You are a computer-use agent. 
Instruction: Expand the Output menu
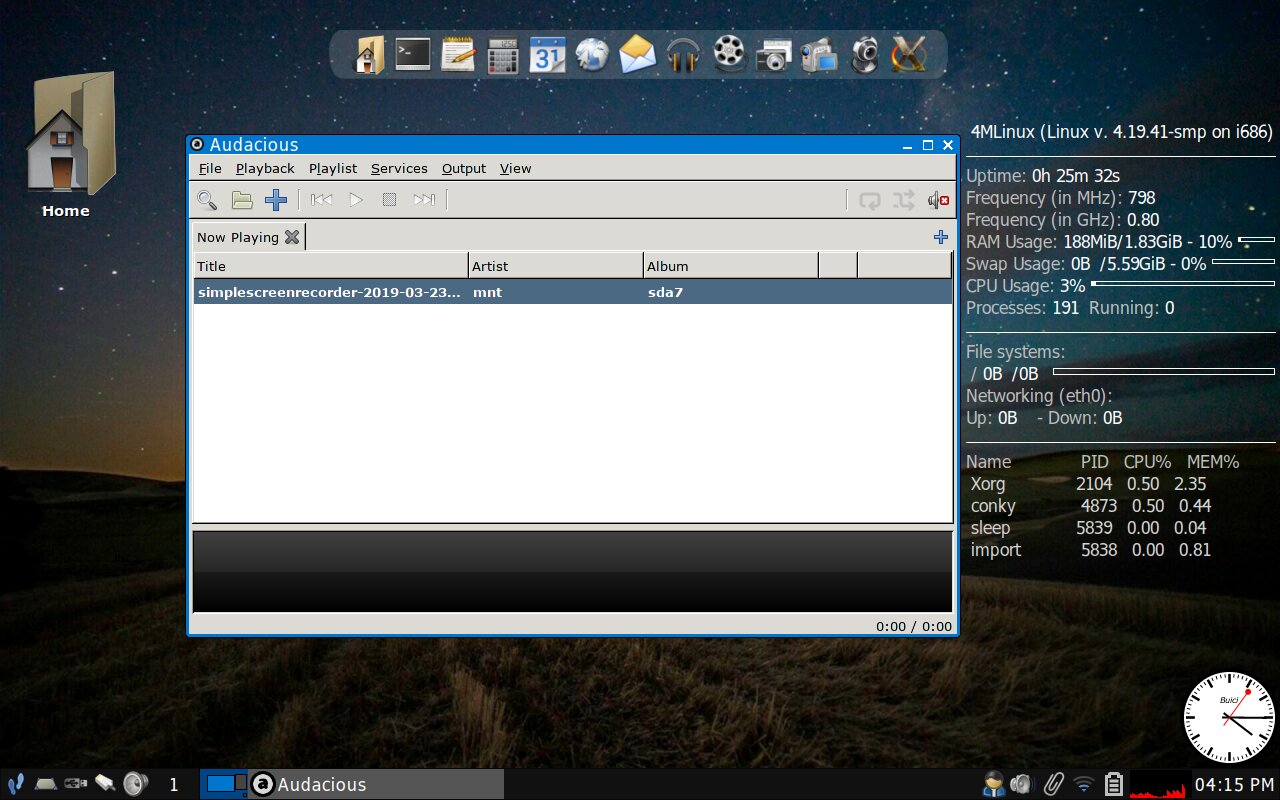pyautogui.click(x=464, y=168)
